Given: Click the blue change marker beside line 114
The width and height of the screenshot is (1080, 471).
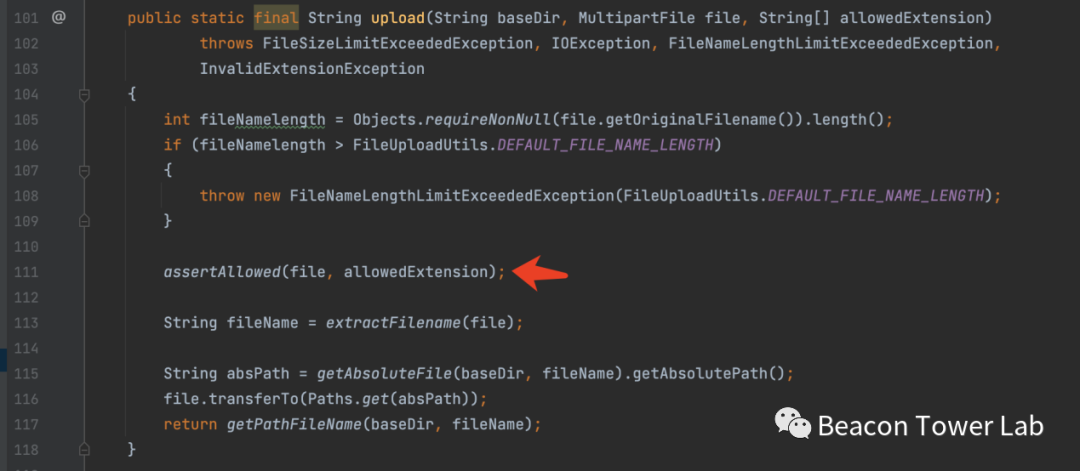Looking at the screenshot, I should tap(3, 360).
